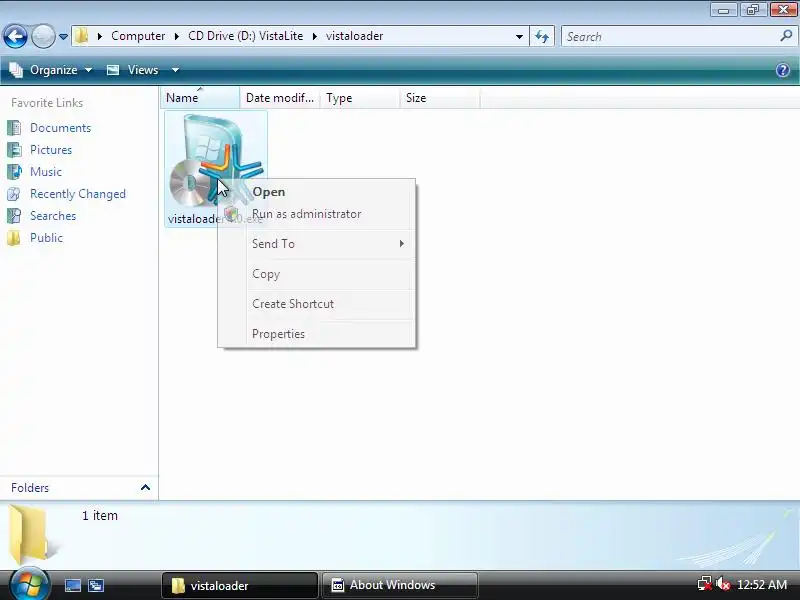Image resolution: width=800 pixels, height=600 pixels.
Task: Click the muted volume tray icon
Action: point(722,584)
